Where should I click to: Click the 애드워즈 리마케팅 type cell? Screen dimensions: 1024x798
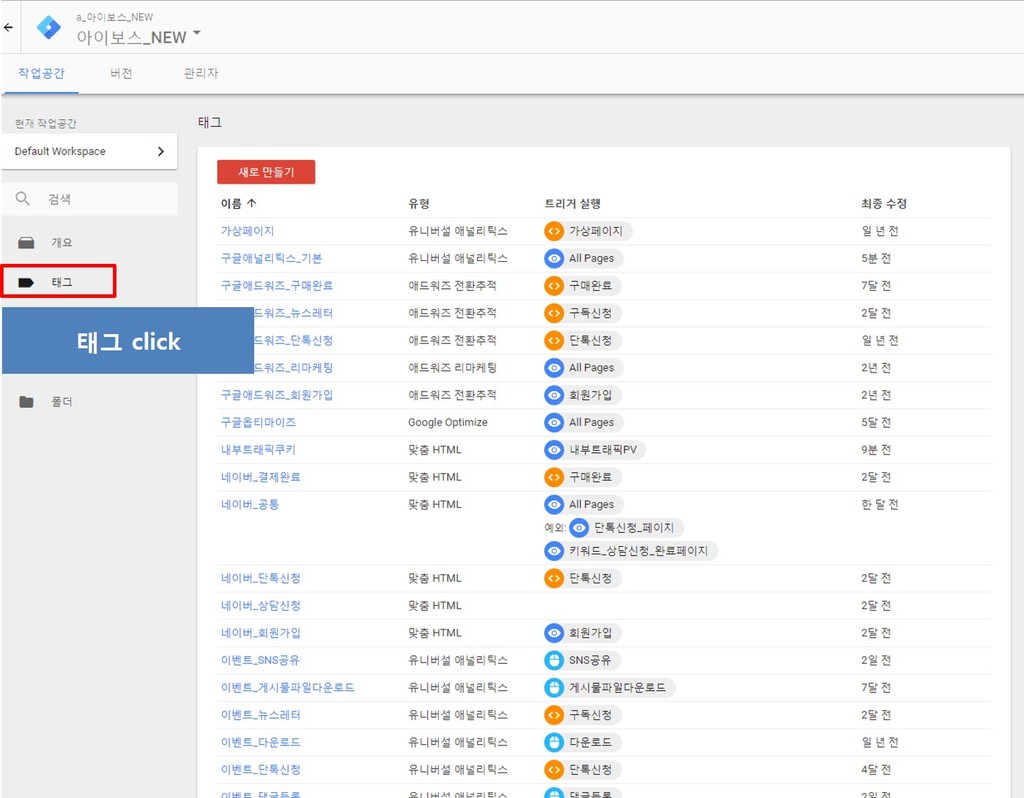[453, 368]
